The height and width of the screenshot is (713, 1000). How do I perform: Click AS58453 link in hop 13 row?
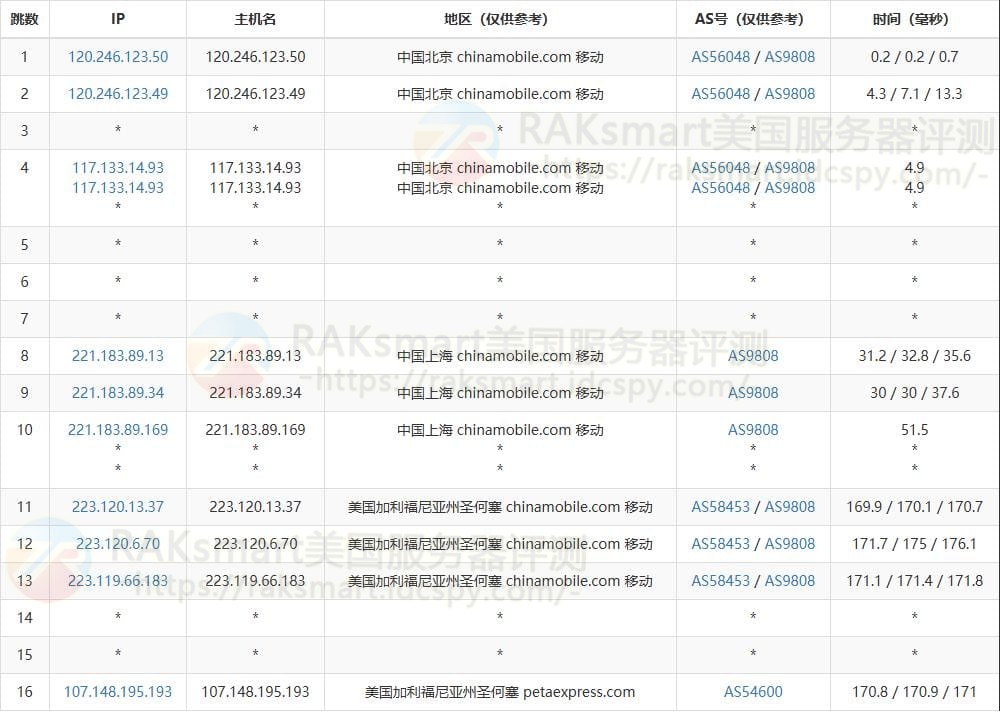721,581
